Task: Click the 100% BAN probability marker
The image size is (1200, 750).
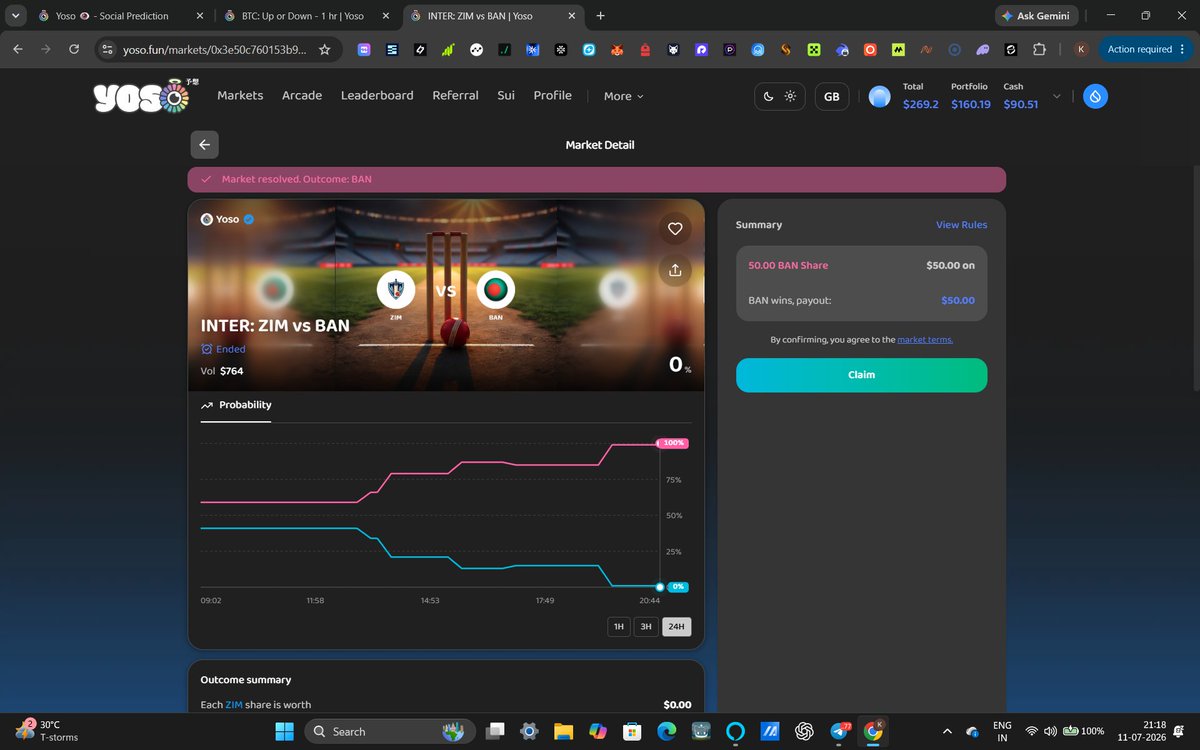Action: coord(674,443)
